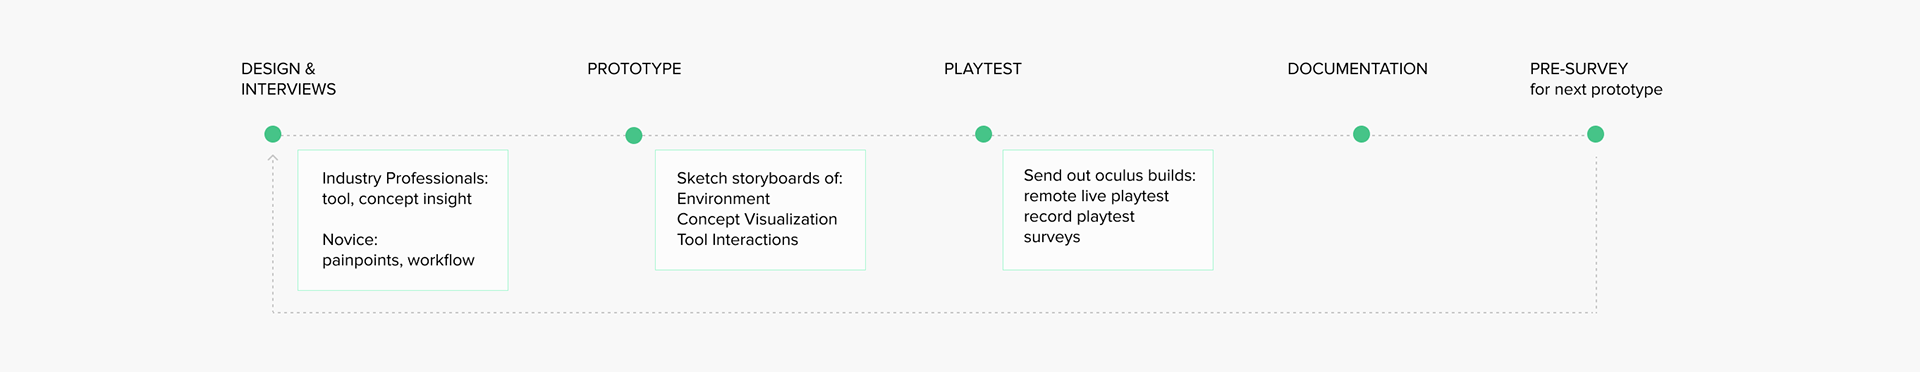Select the PROTOTYPE heading
The height and width of the screenshot is (372, 1920).
click(634, 69)
